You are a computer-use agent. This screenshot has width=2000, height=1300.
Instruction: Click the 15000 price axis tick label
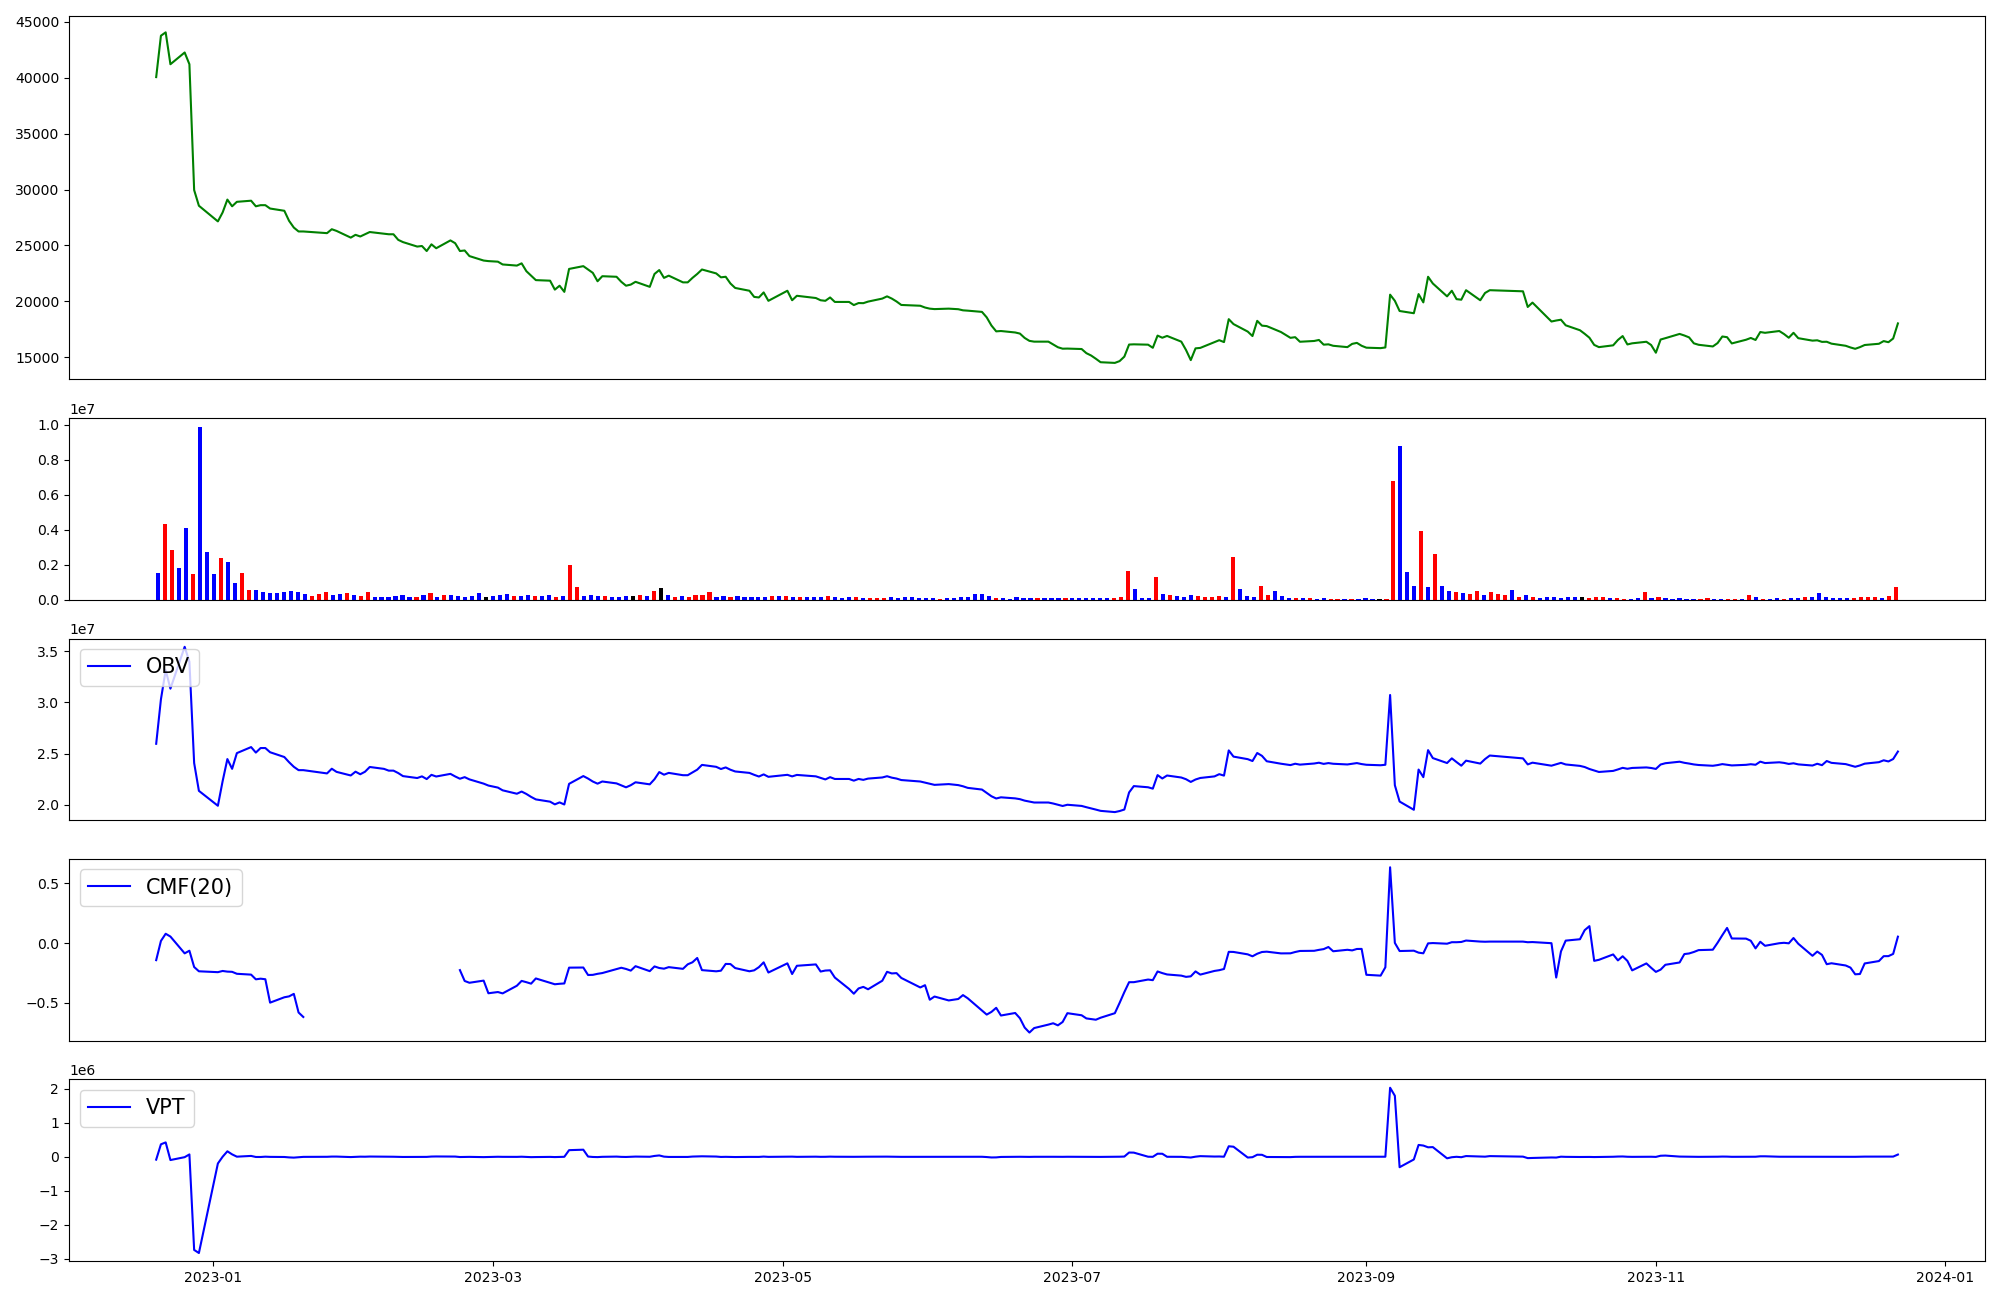tap(36, 358)
